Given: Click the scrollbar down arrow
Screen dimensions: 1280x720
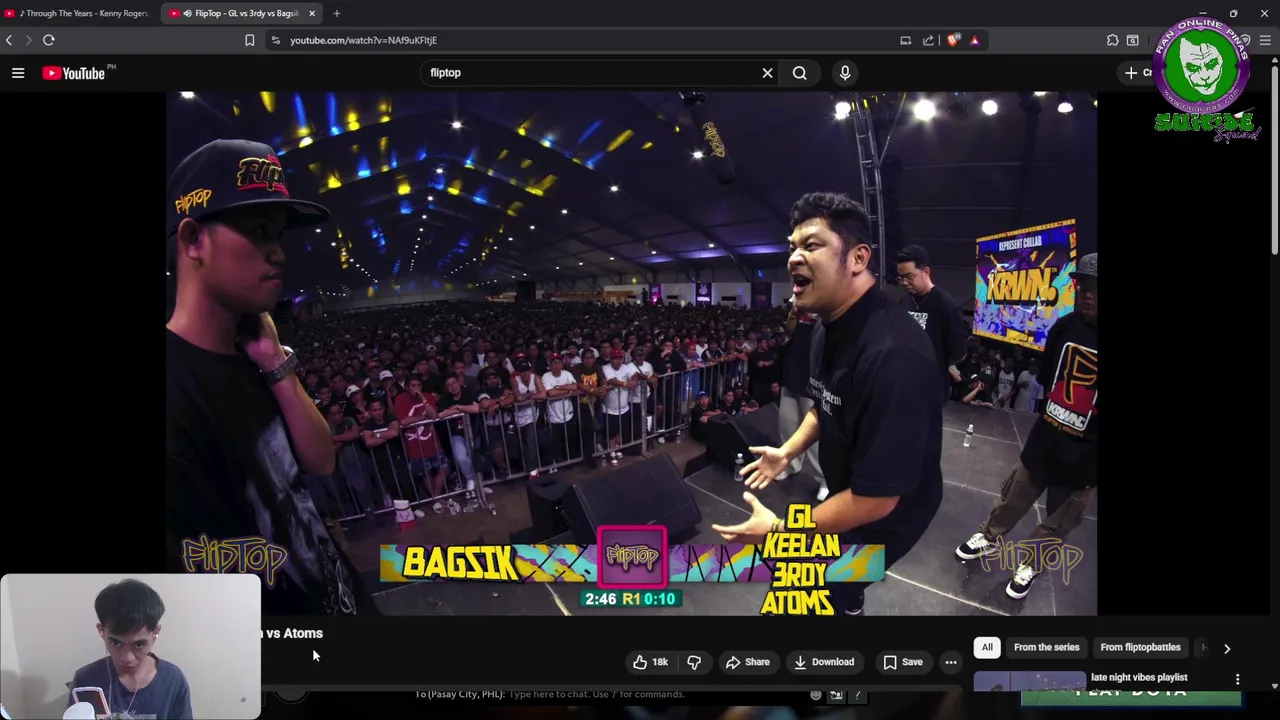Looking at the screenshot, I should click(x=1274, y=686).
